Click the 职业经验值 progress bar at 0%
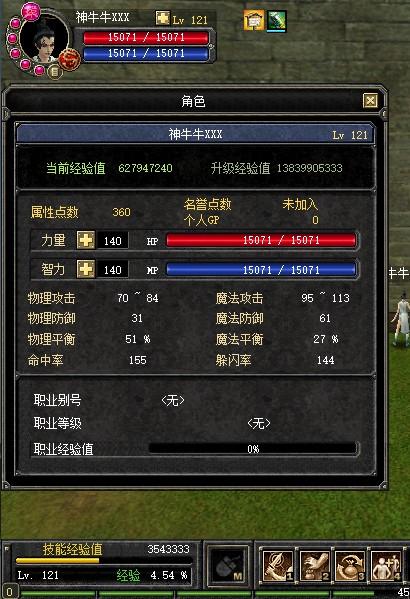410x599 pixels. (253, 448)
